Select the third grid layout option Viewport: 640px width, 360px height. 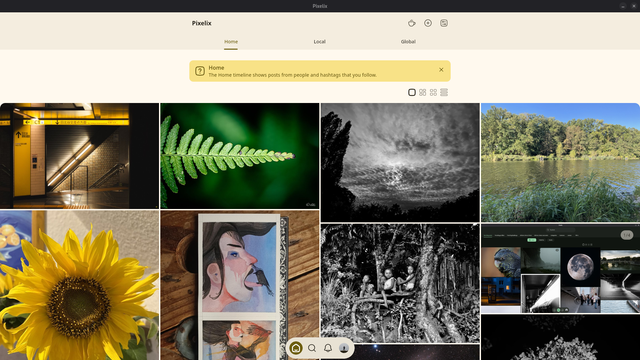click(433, 93)
